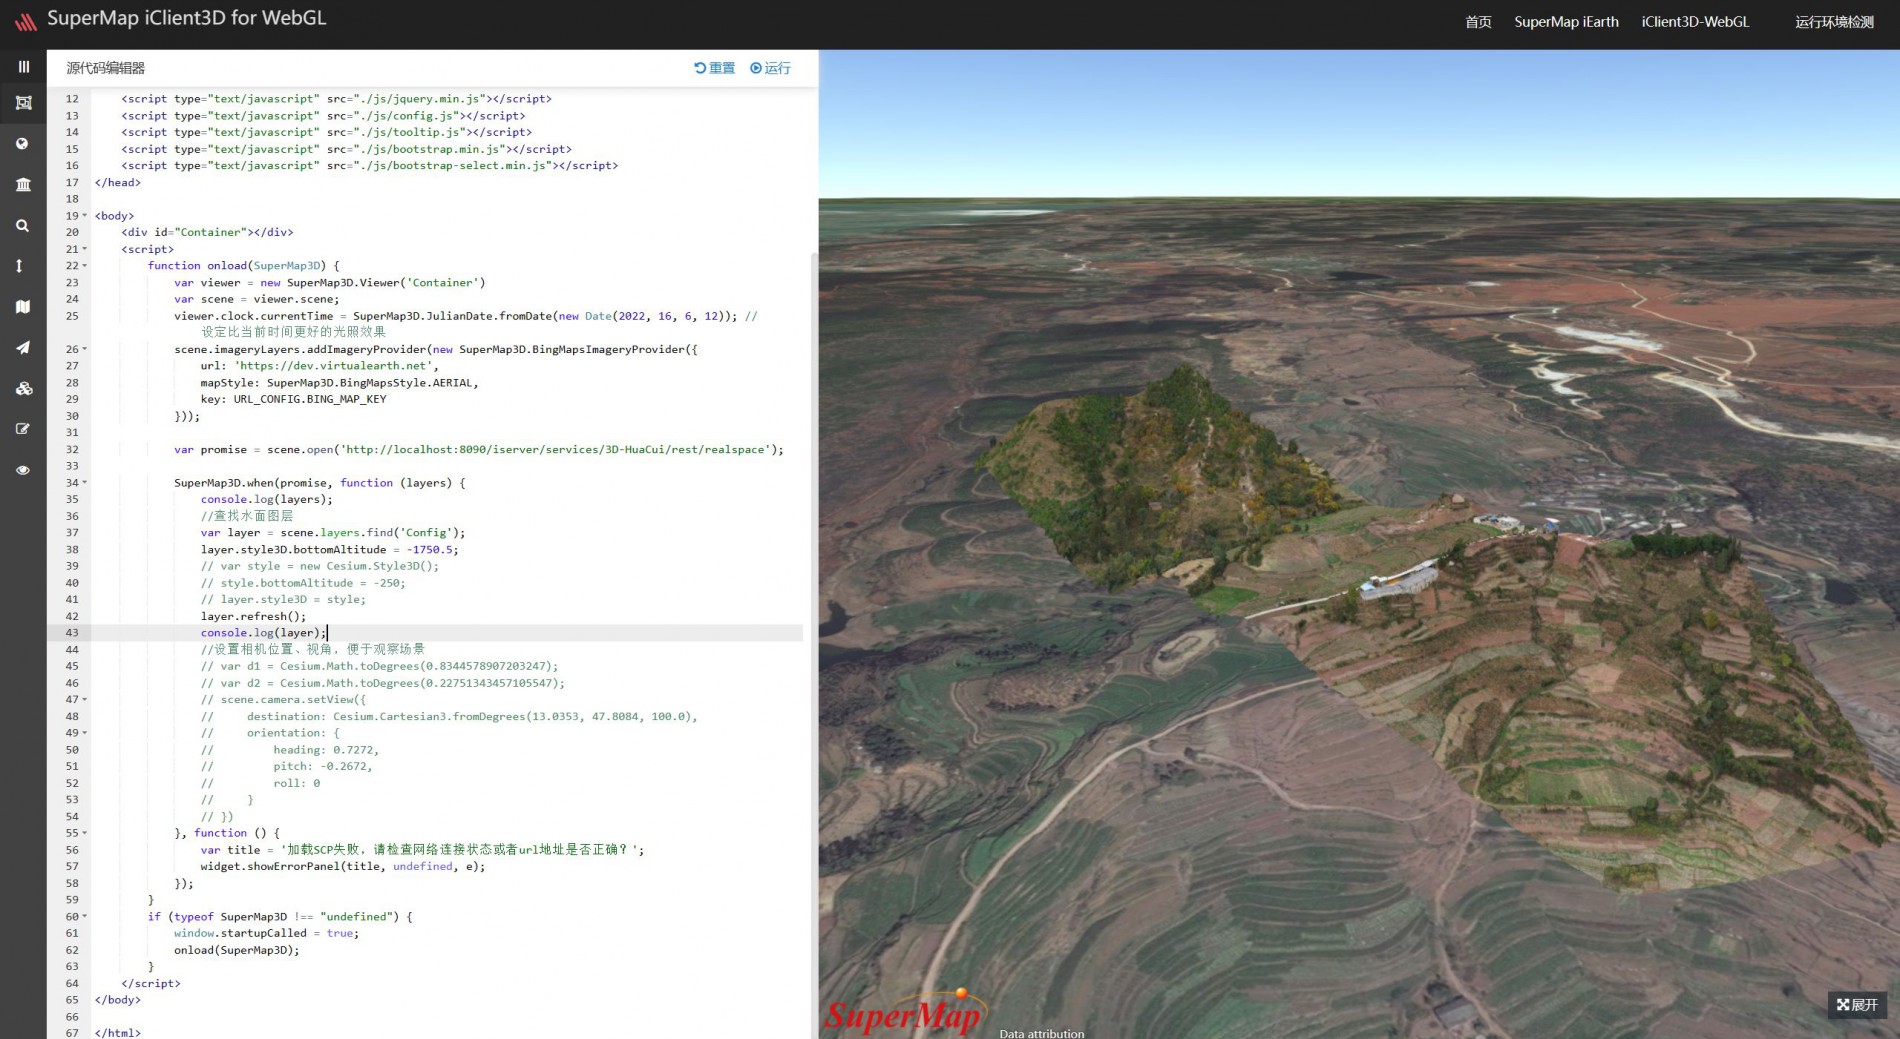Open the 运行环境检测 menu item
This screenshot has height=1039, width=1900.
click(1834, 22)
